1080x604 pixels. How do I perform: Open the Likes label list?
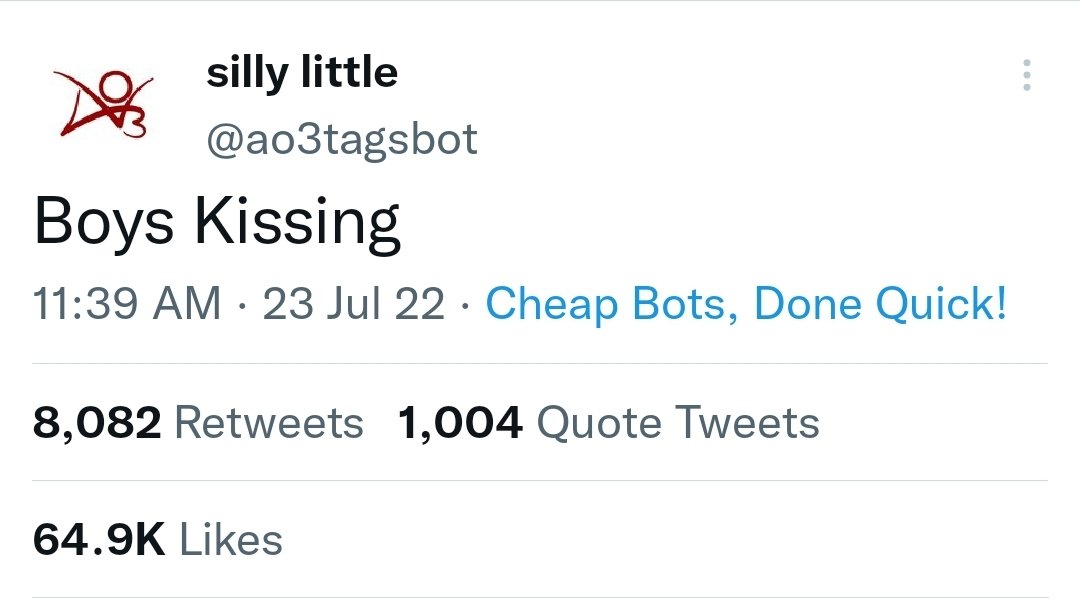pyautogui.click(x=231, y=539)
